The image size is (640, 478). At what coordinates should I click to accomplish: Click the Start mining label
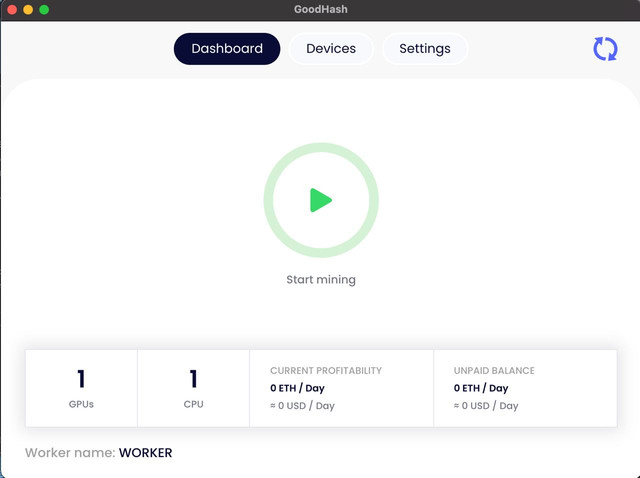(321, 280)
